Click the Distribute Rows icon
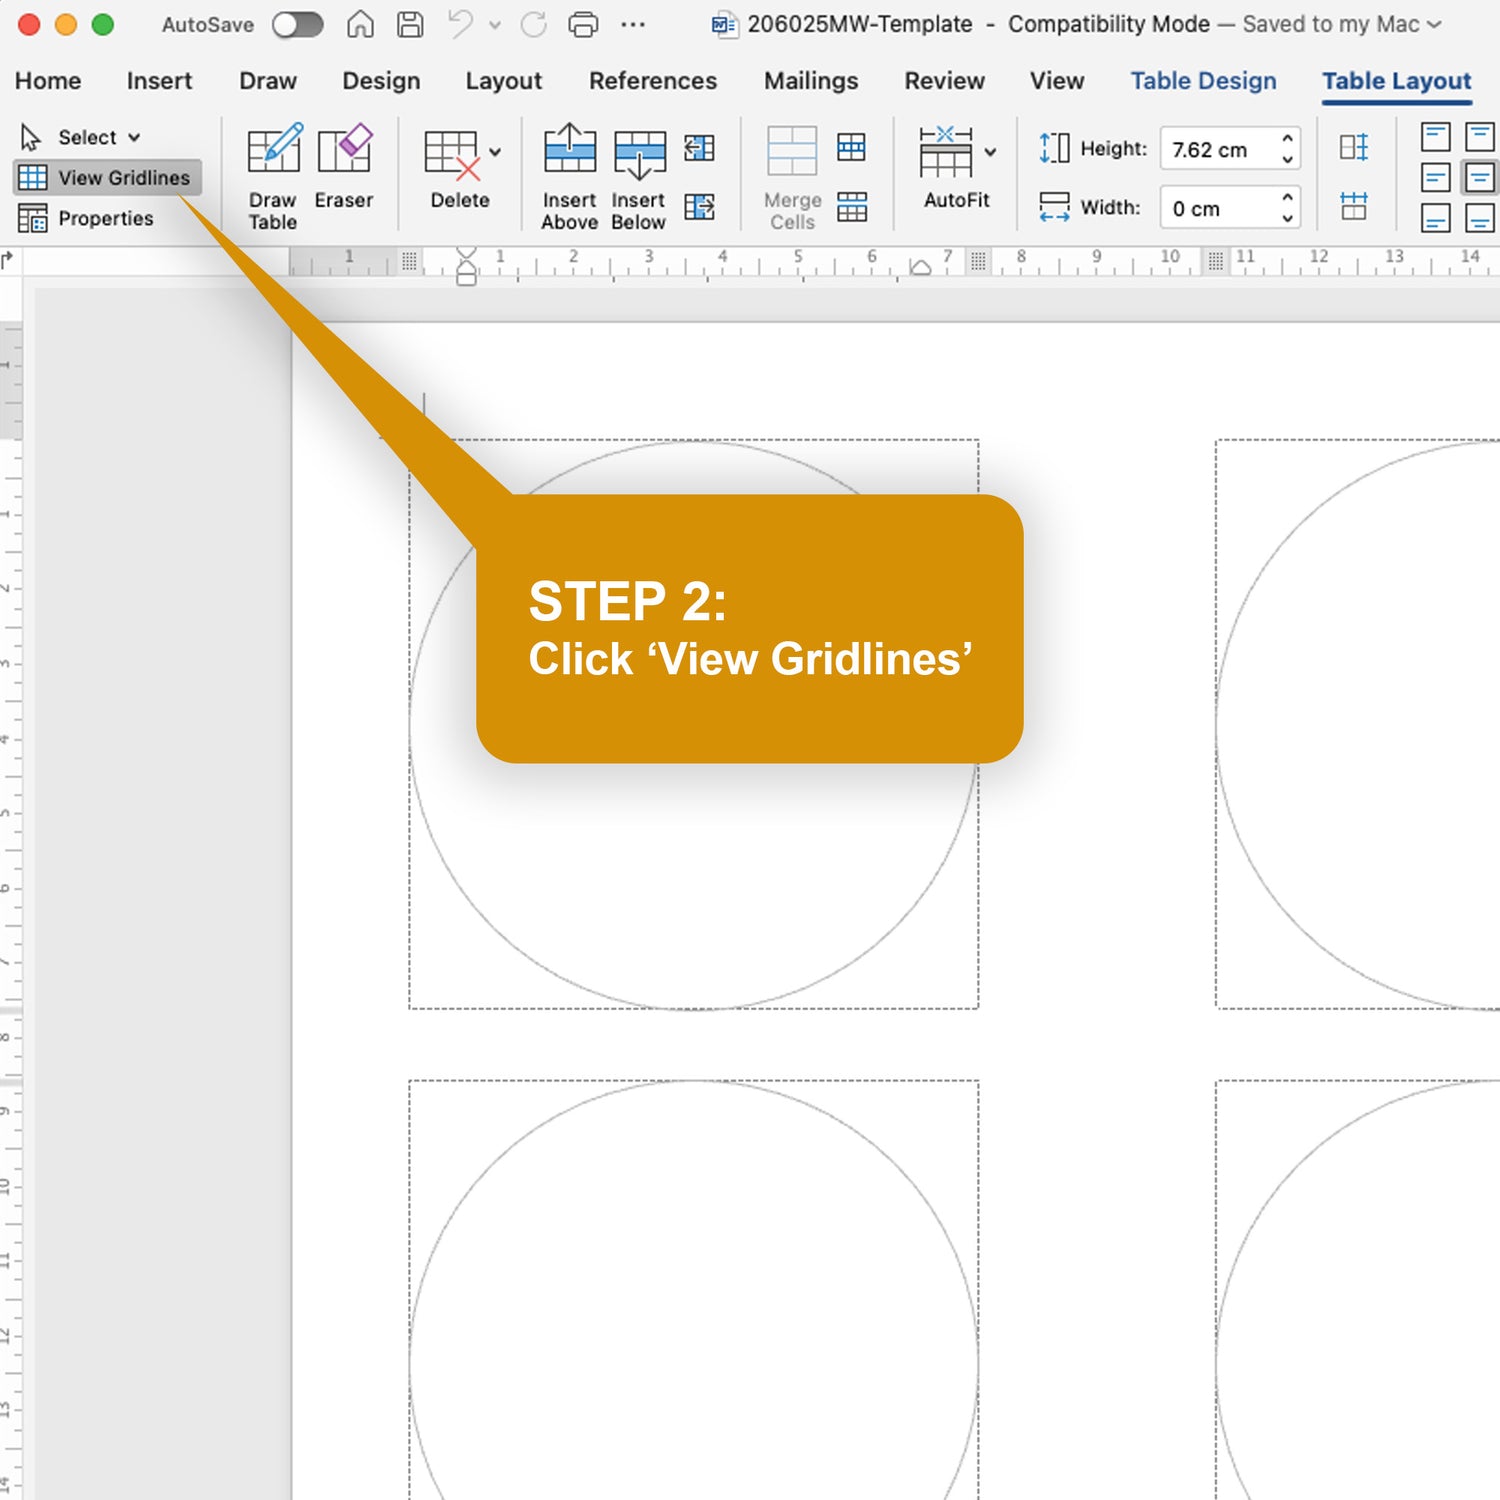 [x=1353, y=148]
